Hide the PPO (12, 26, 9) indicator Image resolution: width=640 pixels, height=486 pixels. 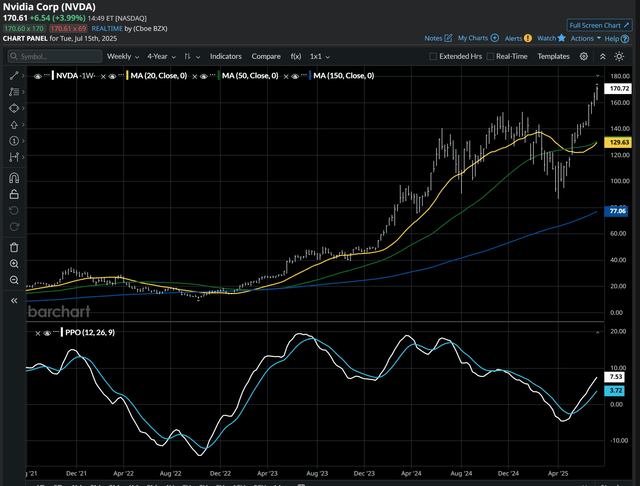[47, 333]
